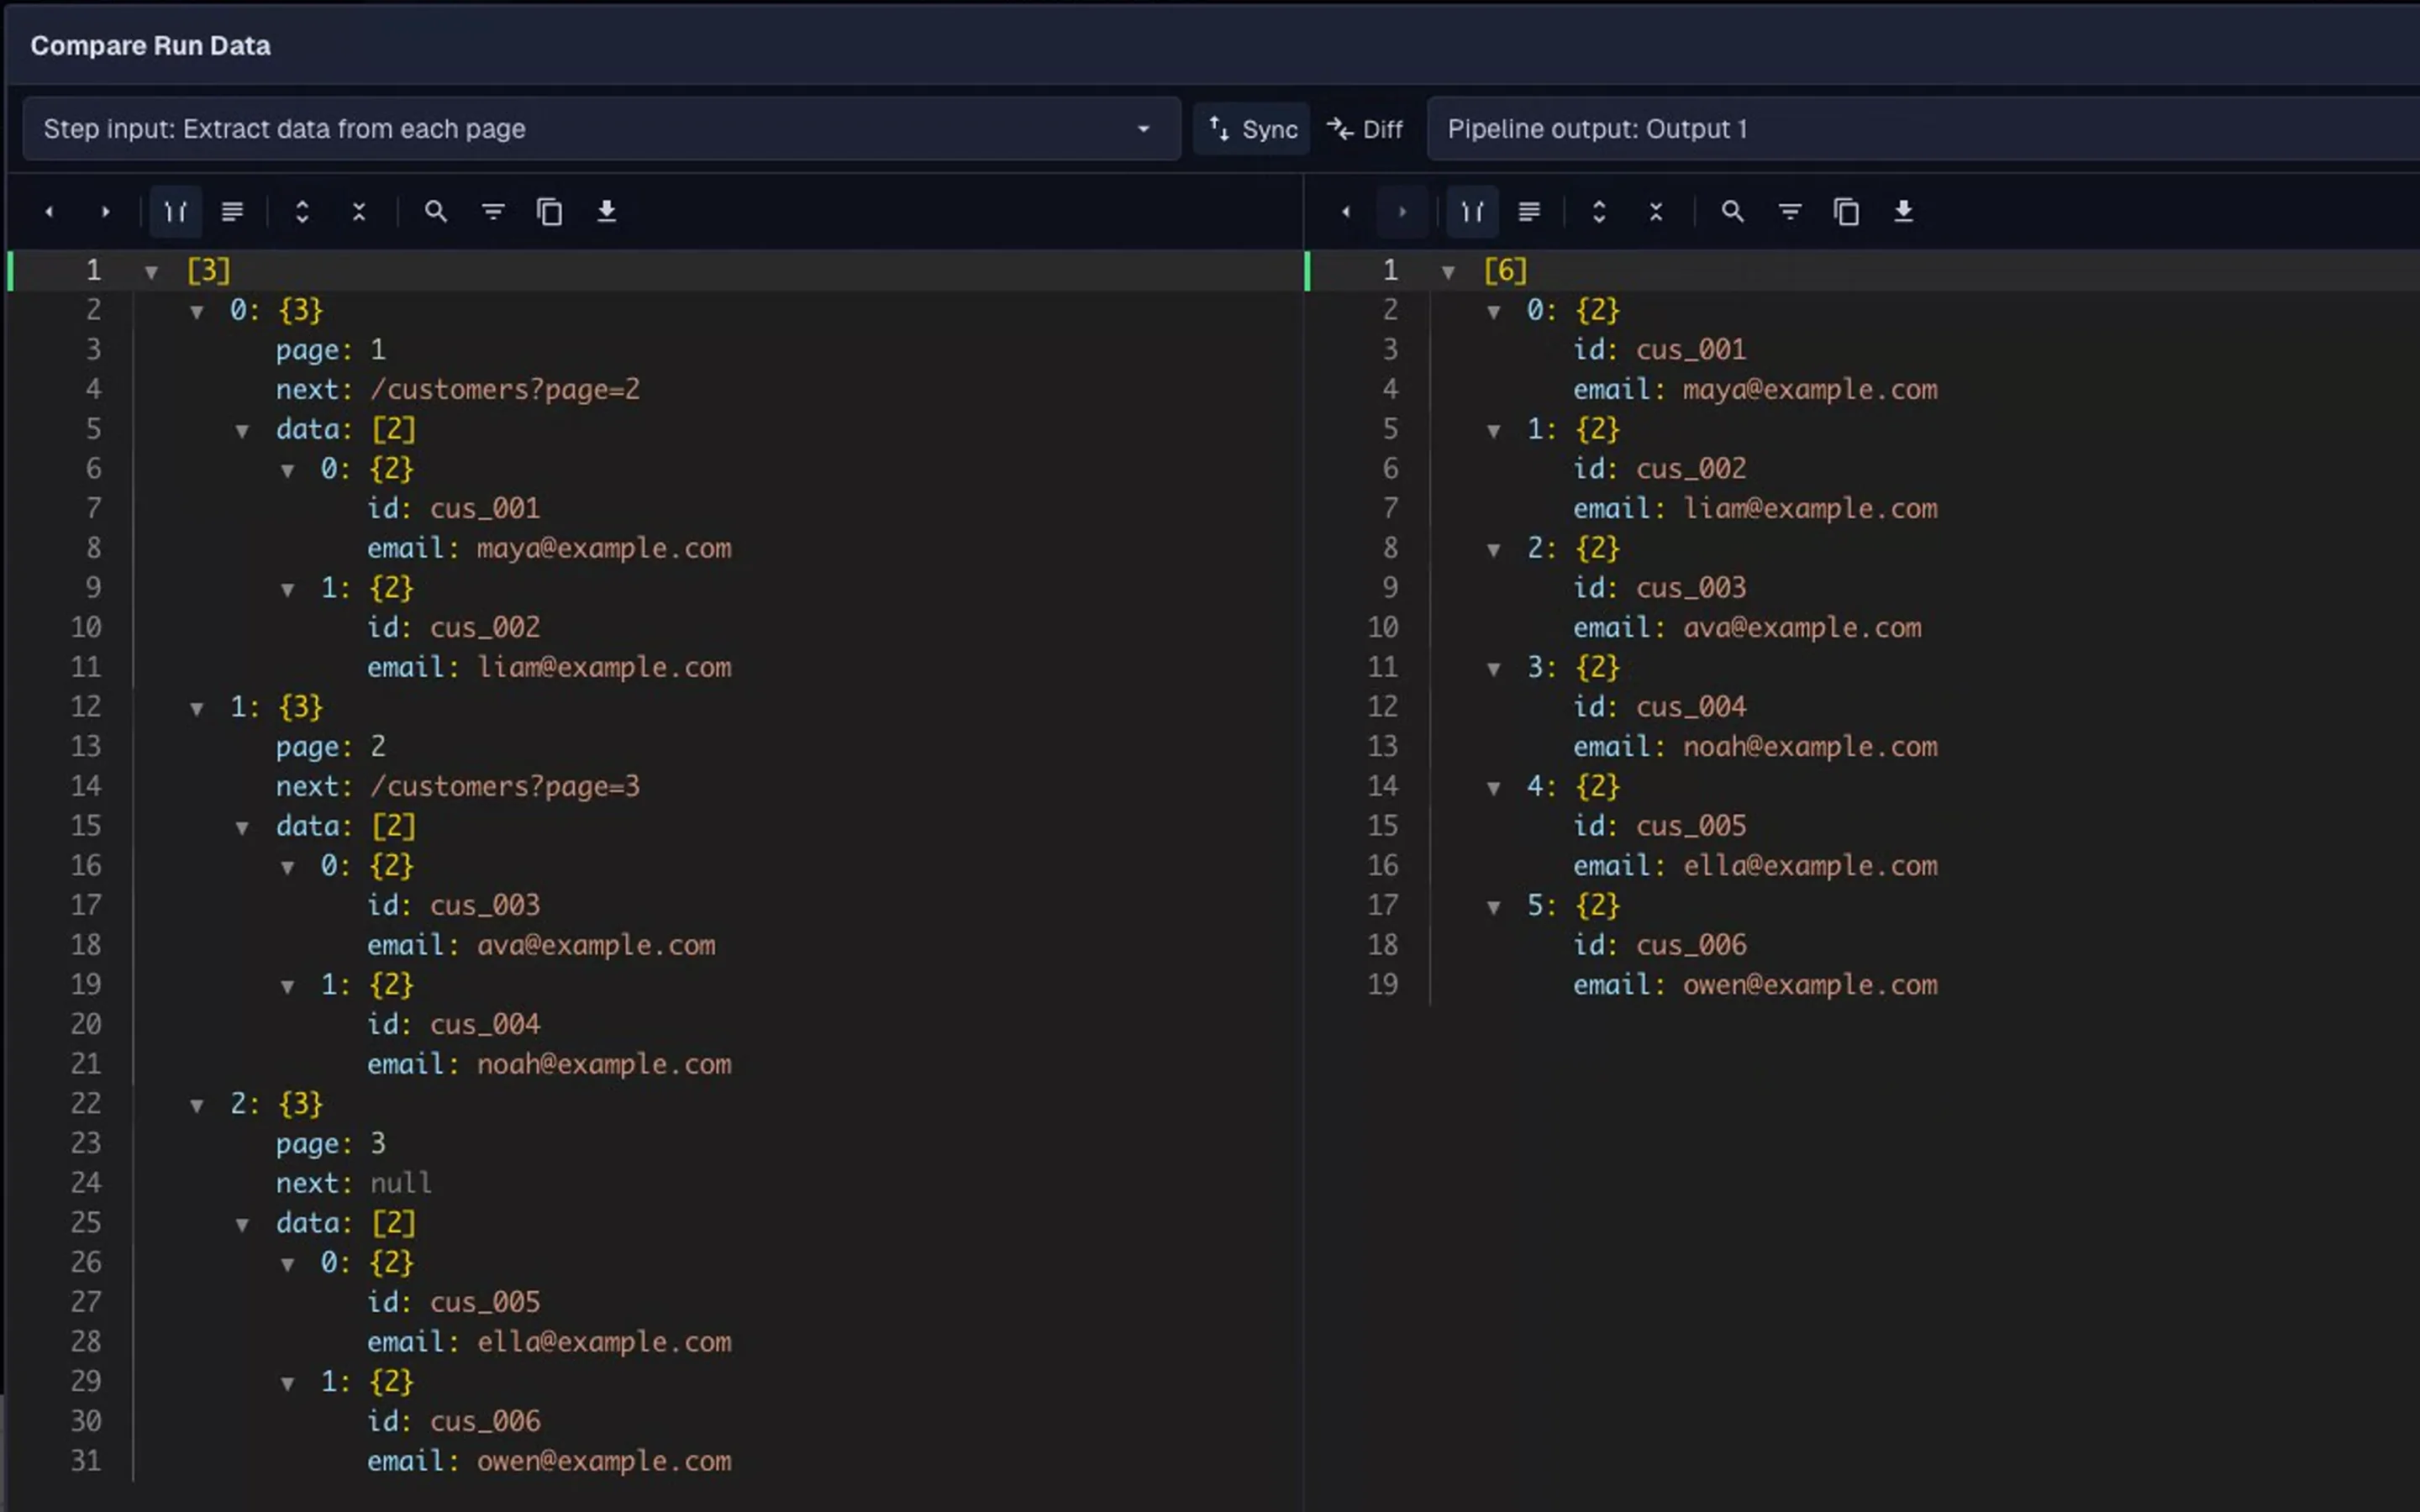2420x1512 pixels.
Task: Select /customers?page=2 value in left pane
Action: coord(505,390)
